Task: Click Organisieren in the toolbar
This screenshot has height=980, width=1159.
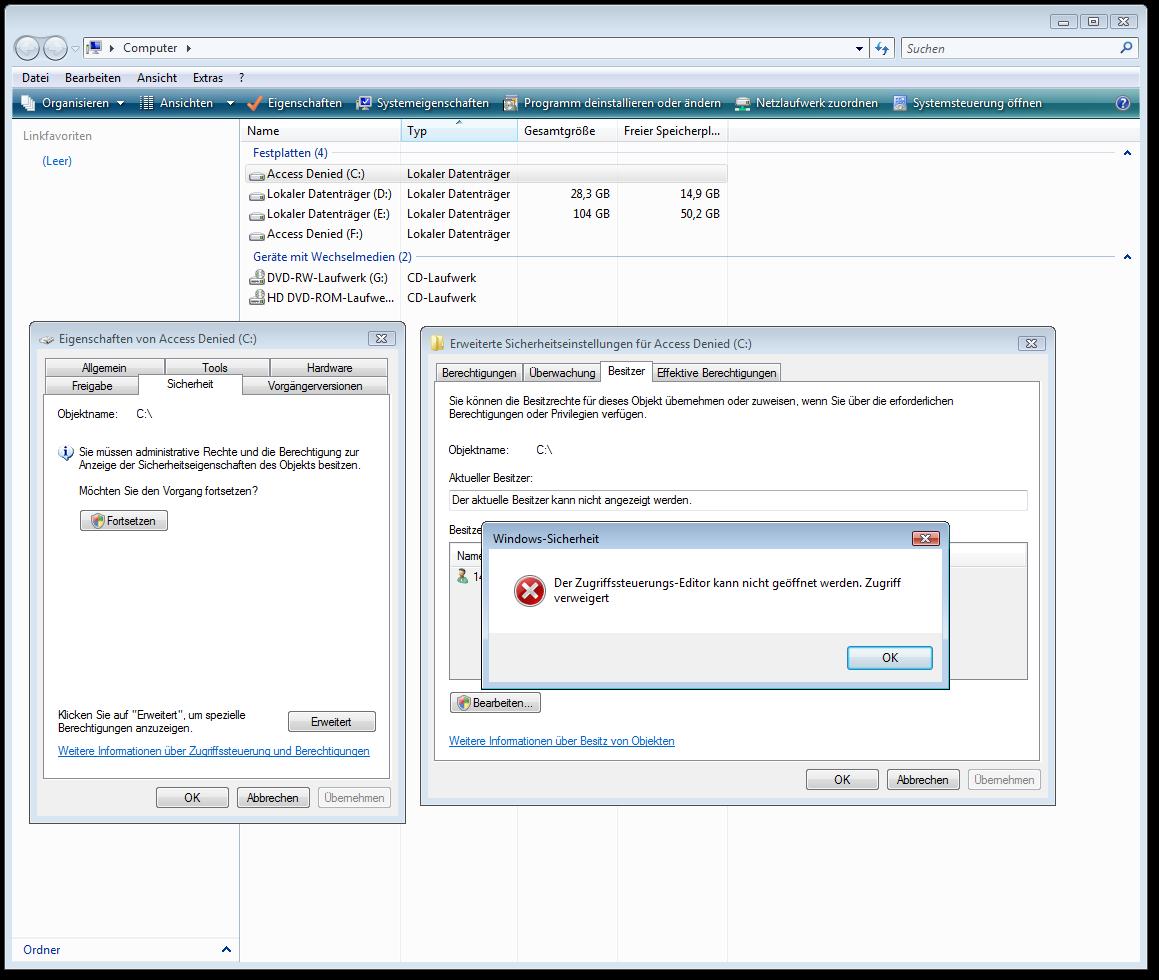Action: [72, 103]
